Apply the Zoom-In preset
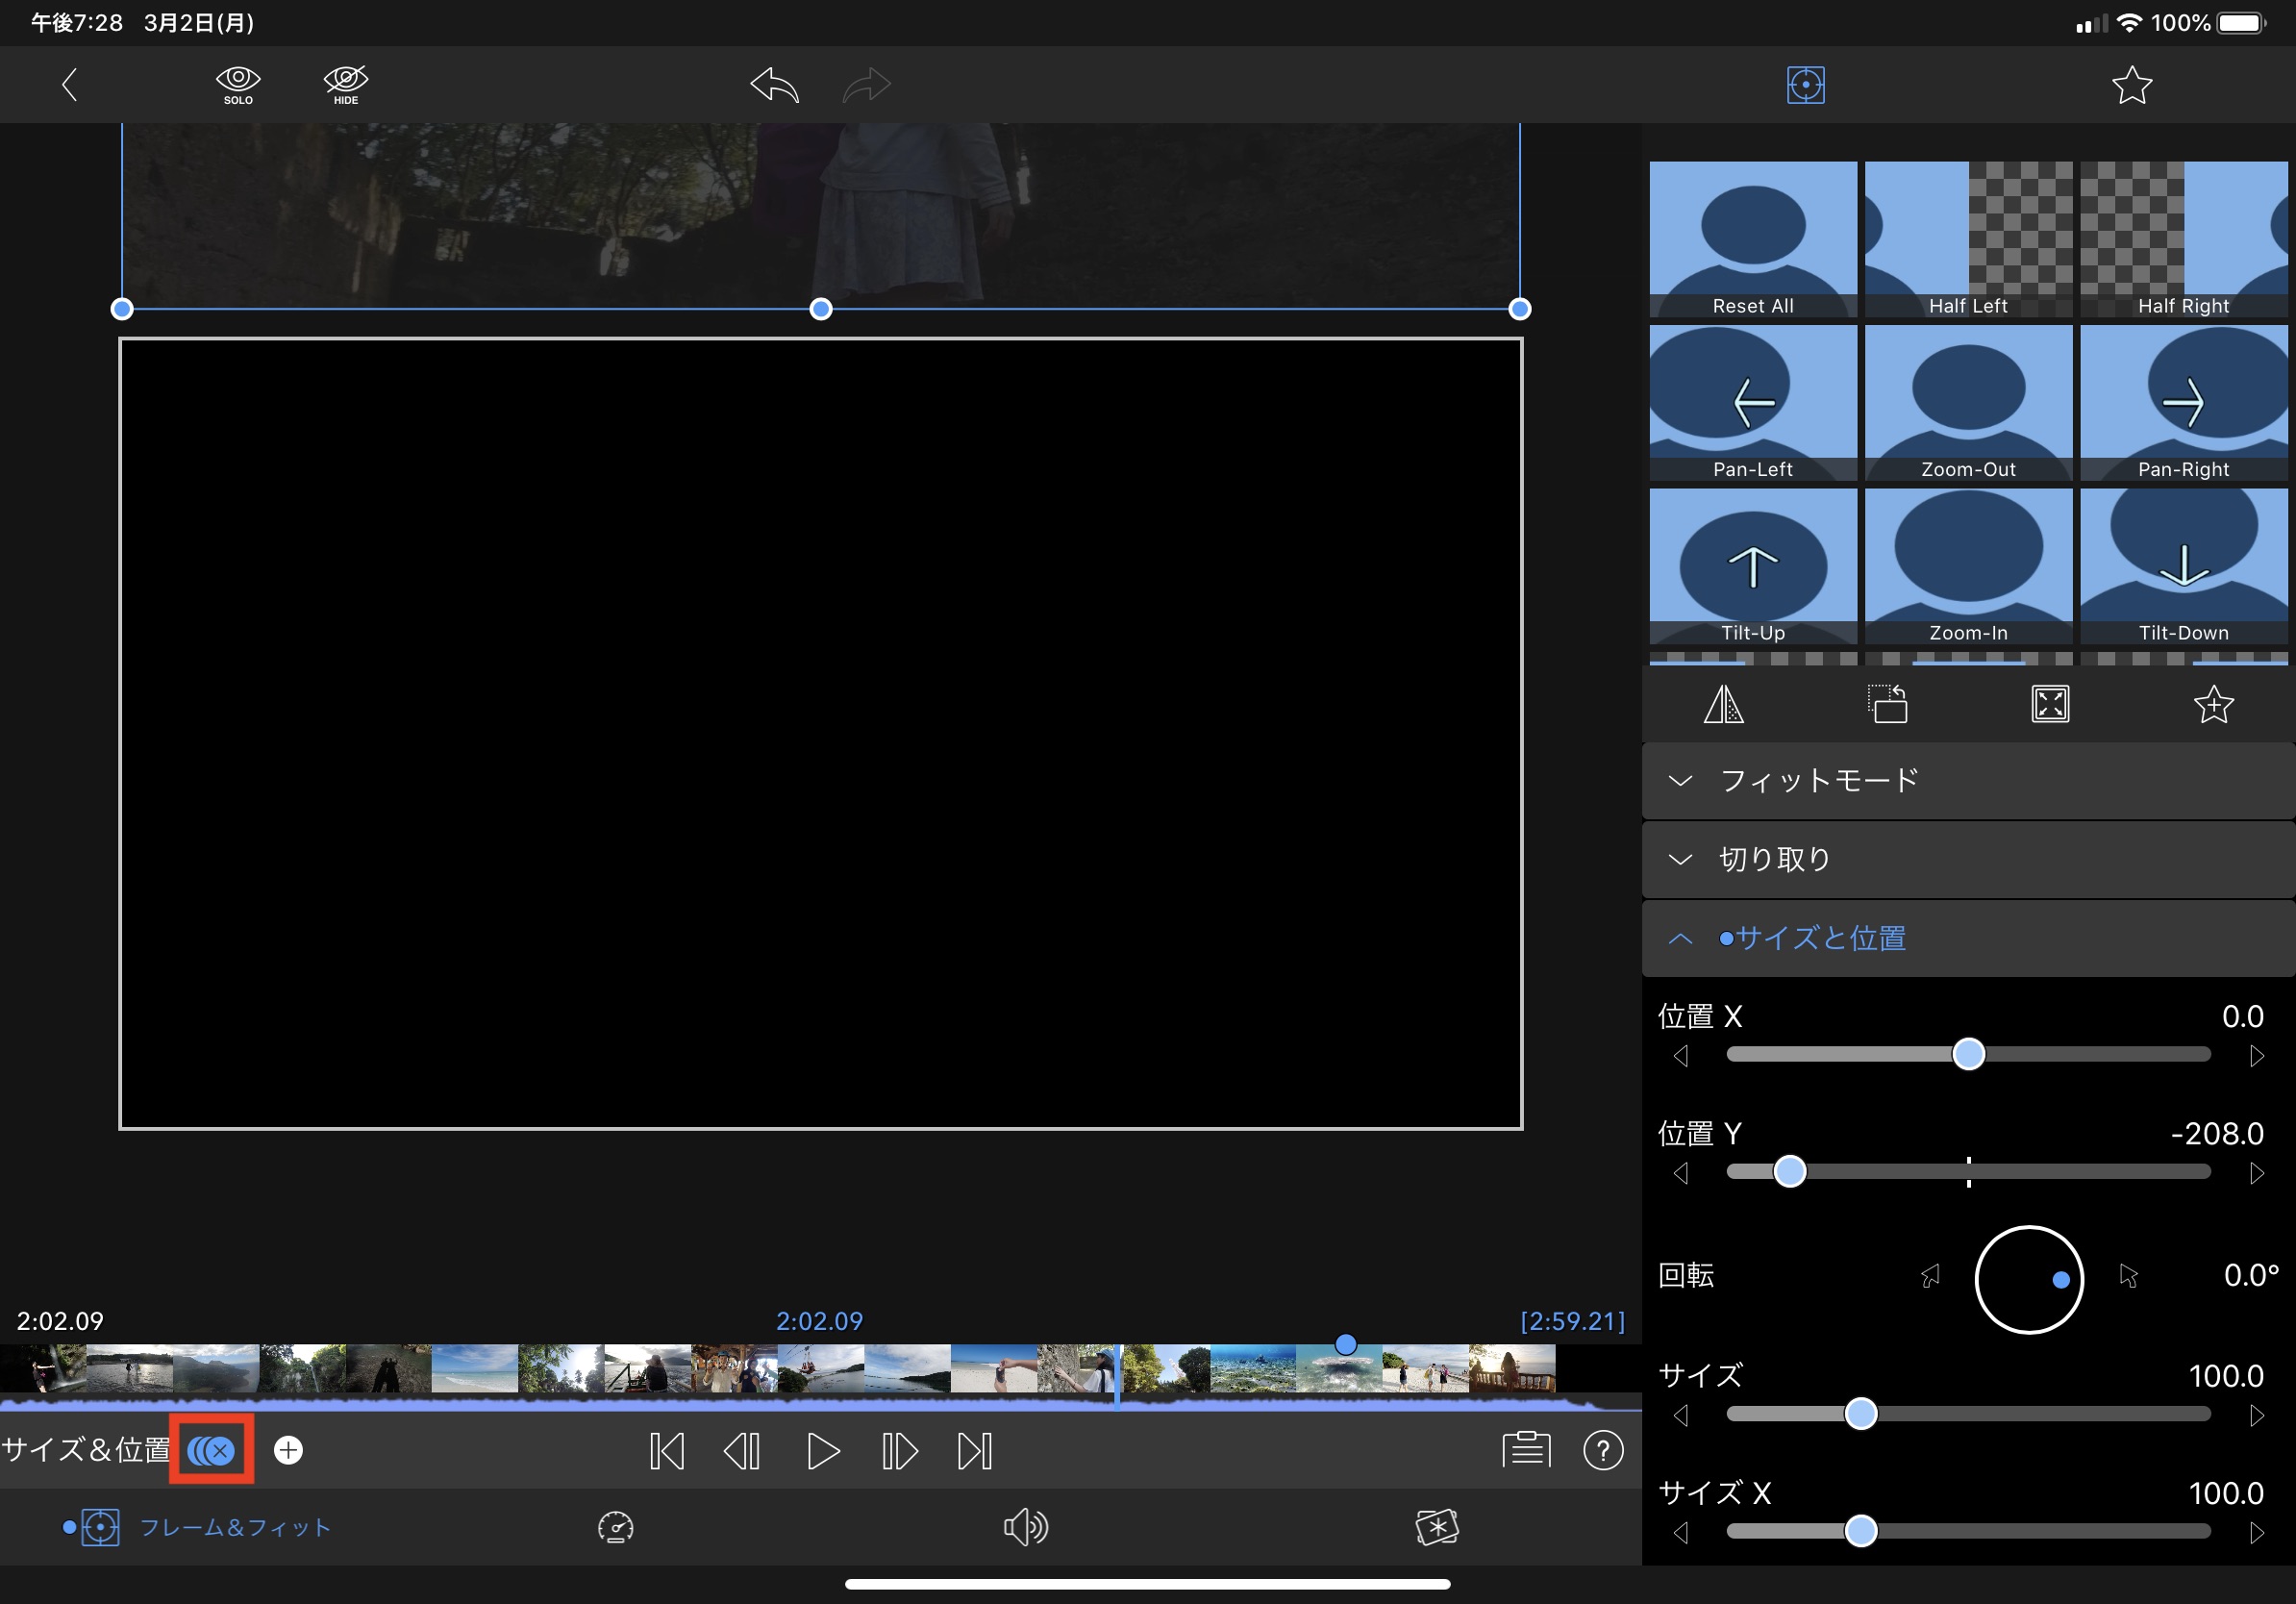2296x1604 pixels. (1967, 566)
